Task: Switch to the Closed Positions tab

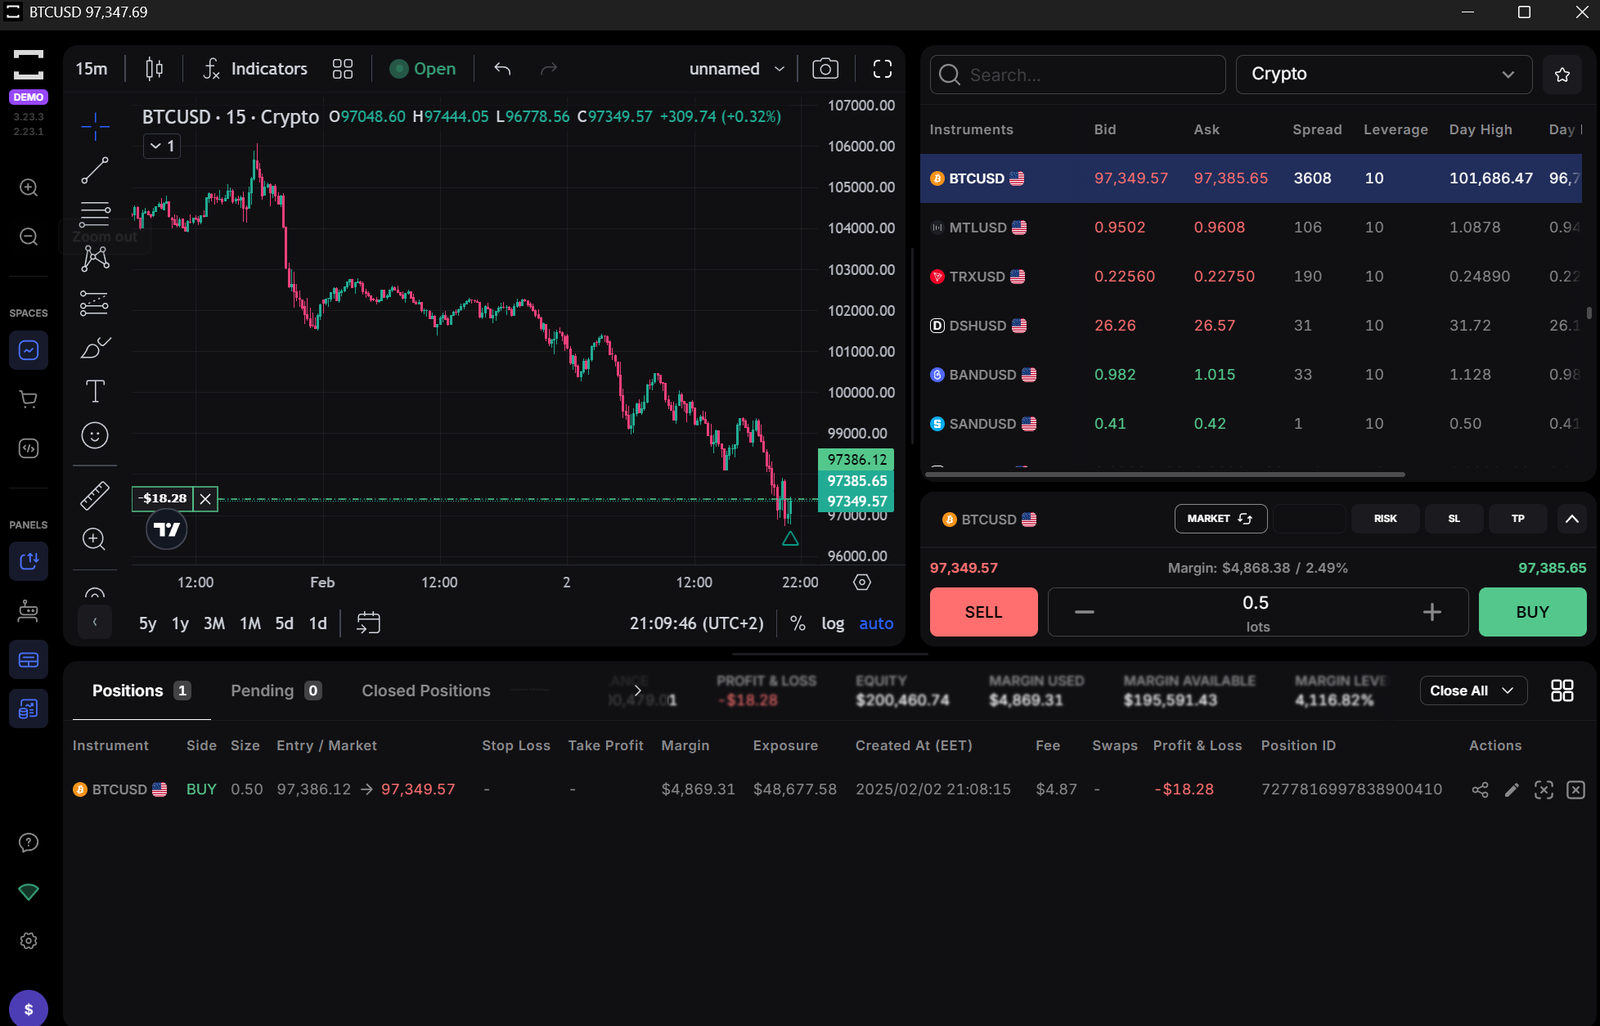Action: click(x=426, y=691)
